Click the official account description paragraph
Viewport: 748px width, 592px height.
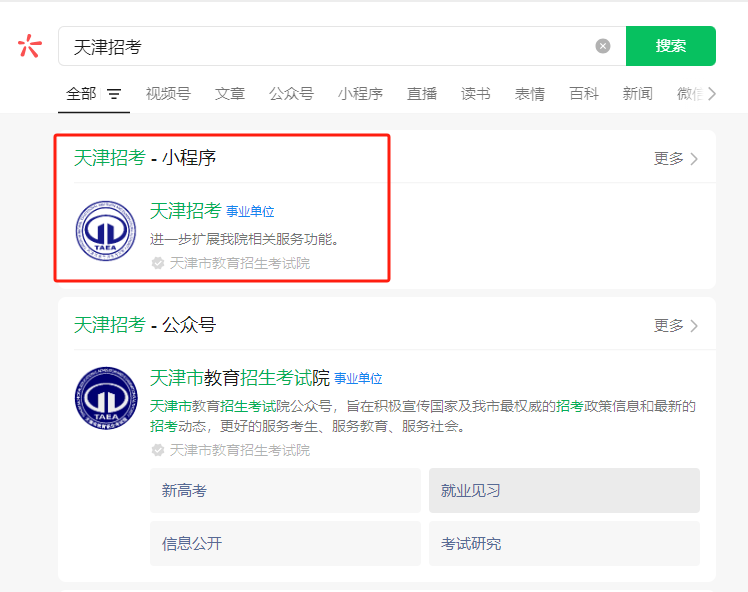pos(423,416)
